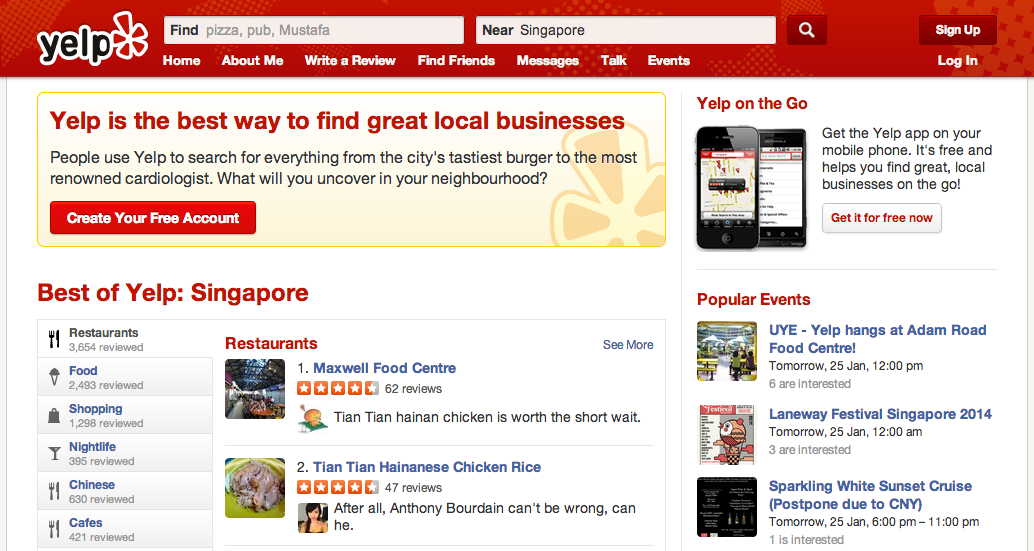The image size is (1034, 551).
Task: Click the Food category icon
Action: (54, 377)
